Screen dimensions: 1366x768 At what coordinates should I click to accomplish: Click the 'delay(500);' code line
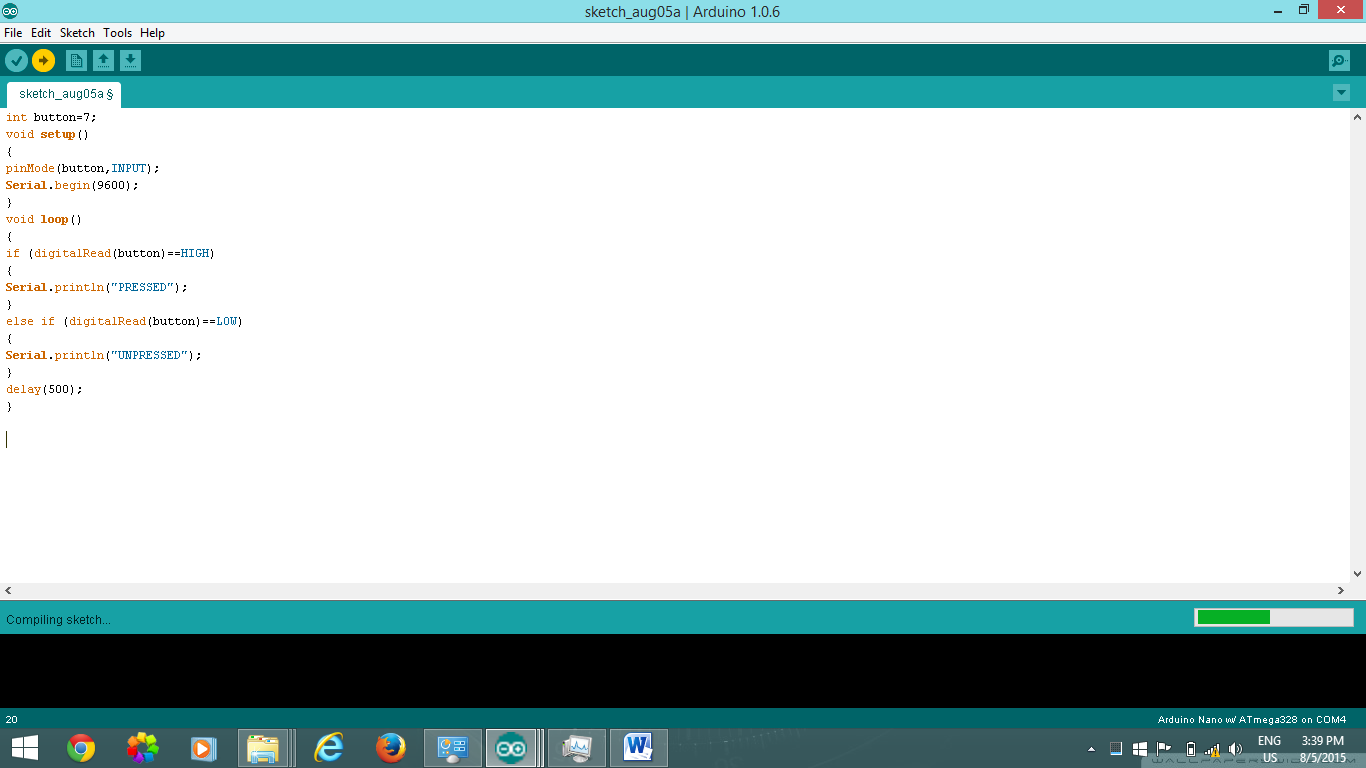(x=44, y=389)
